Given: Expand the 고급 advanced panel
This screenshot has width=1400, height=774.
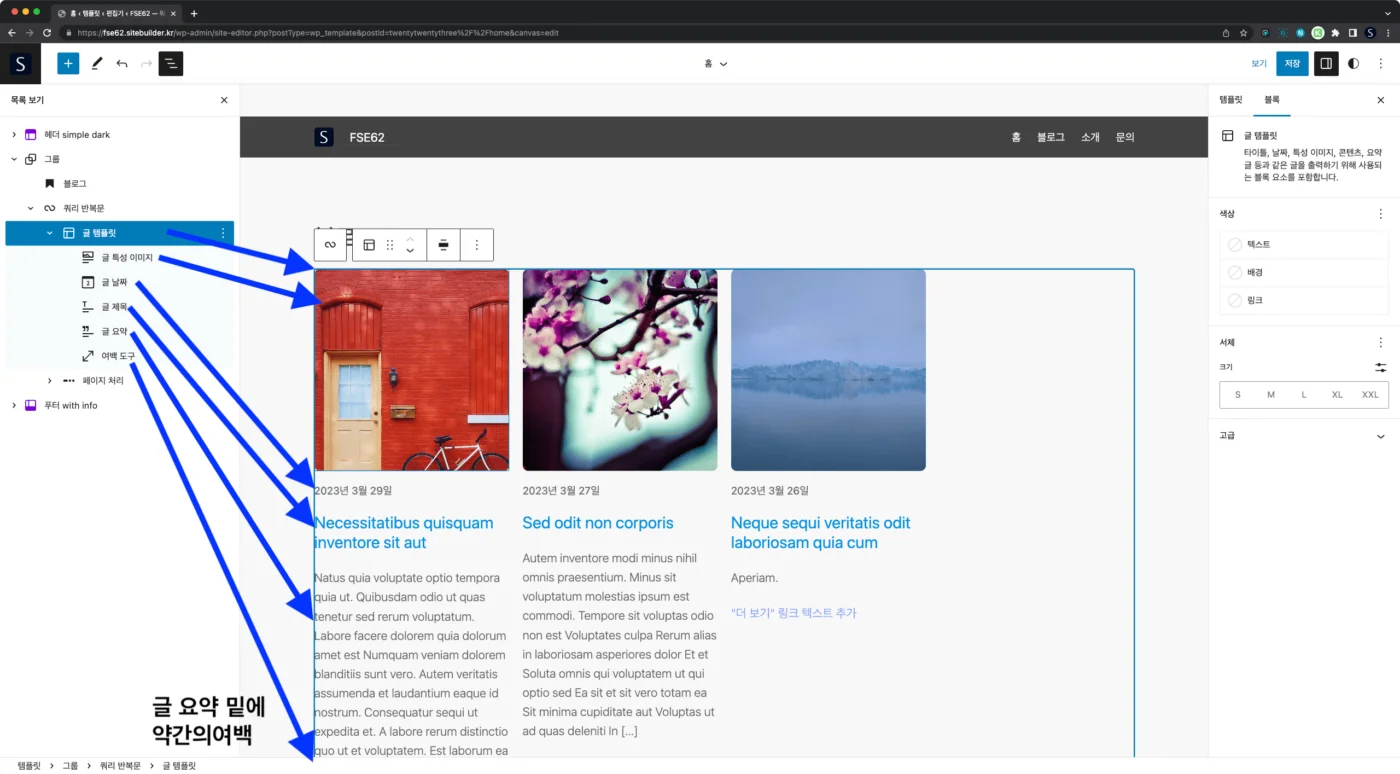Looking at the screenshot, I should 1304,436.
